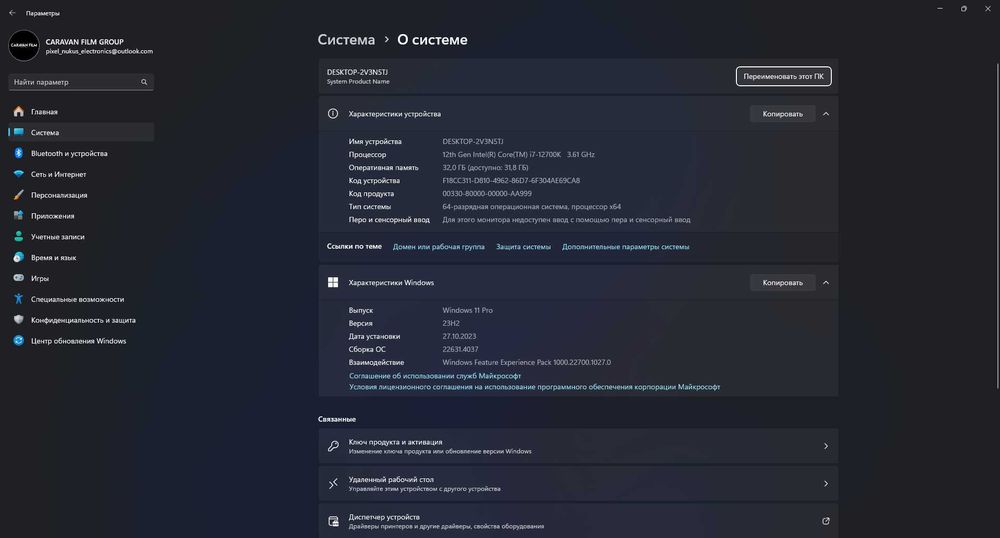Click the Система monitor icon

tap(18, 132)
